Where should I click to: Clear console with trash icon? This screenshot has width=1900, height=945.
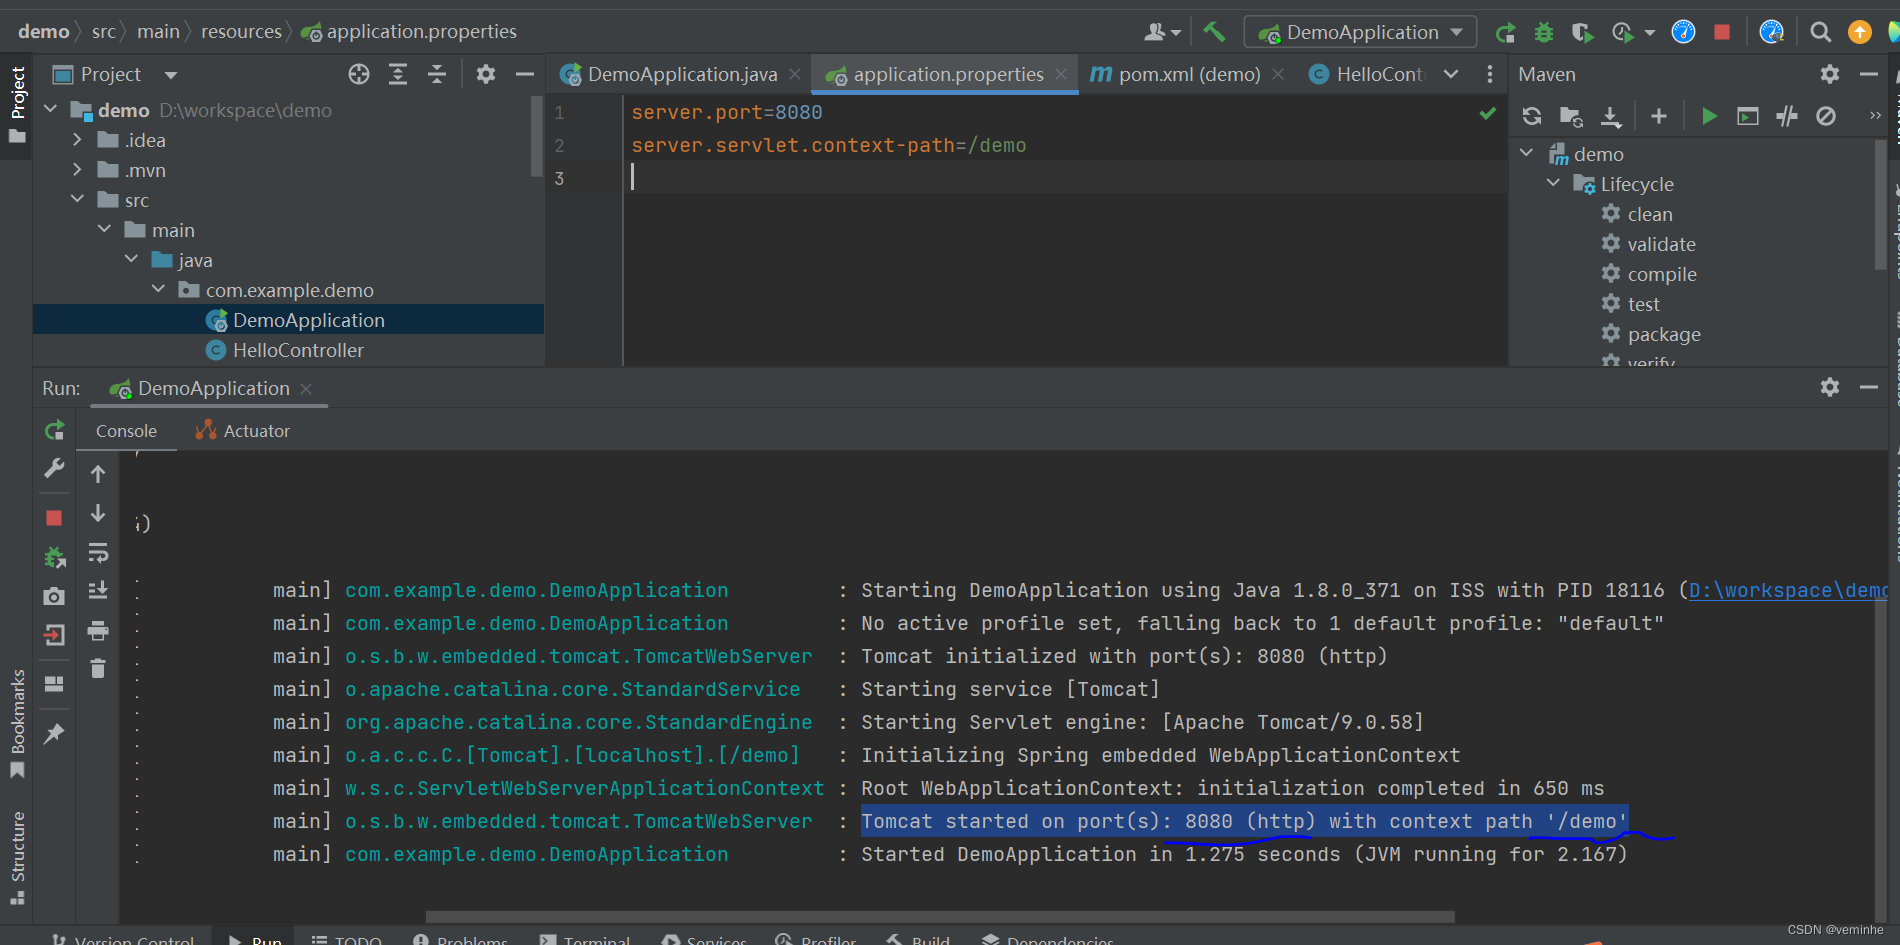[x=98, y=668]
